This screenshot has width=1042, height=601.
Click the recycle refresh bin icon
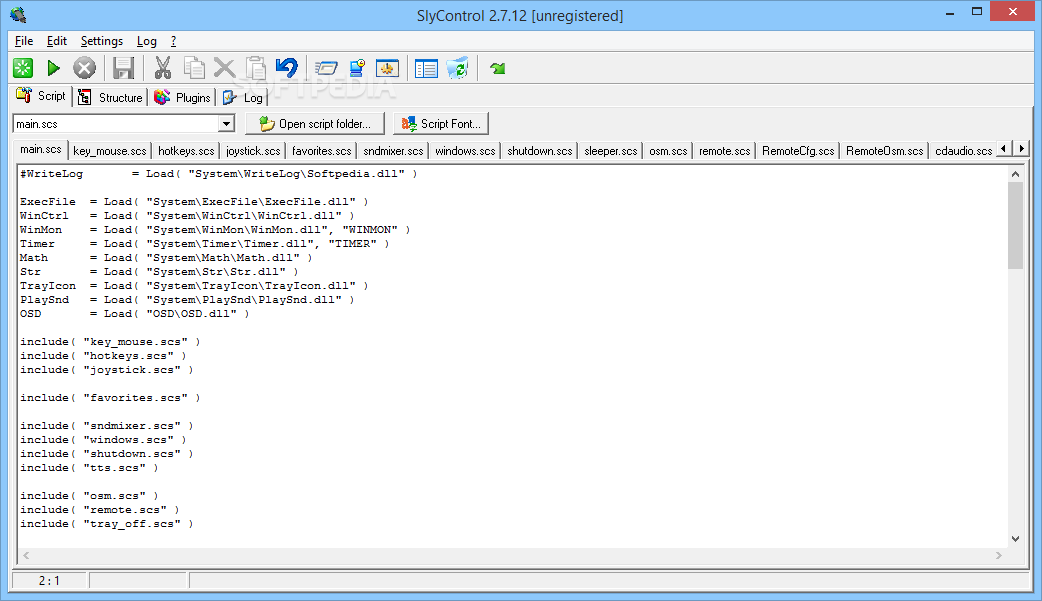457,68
